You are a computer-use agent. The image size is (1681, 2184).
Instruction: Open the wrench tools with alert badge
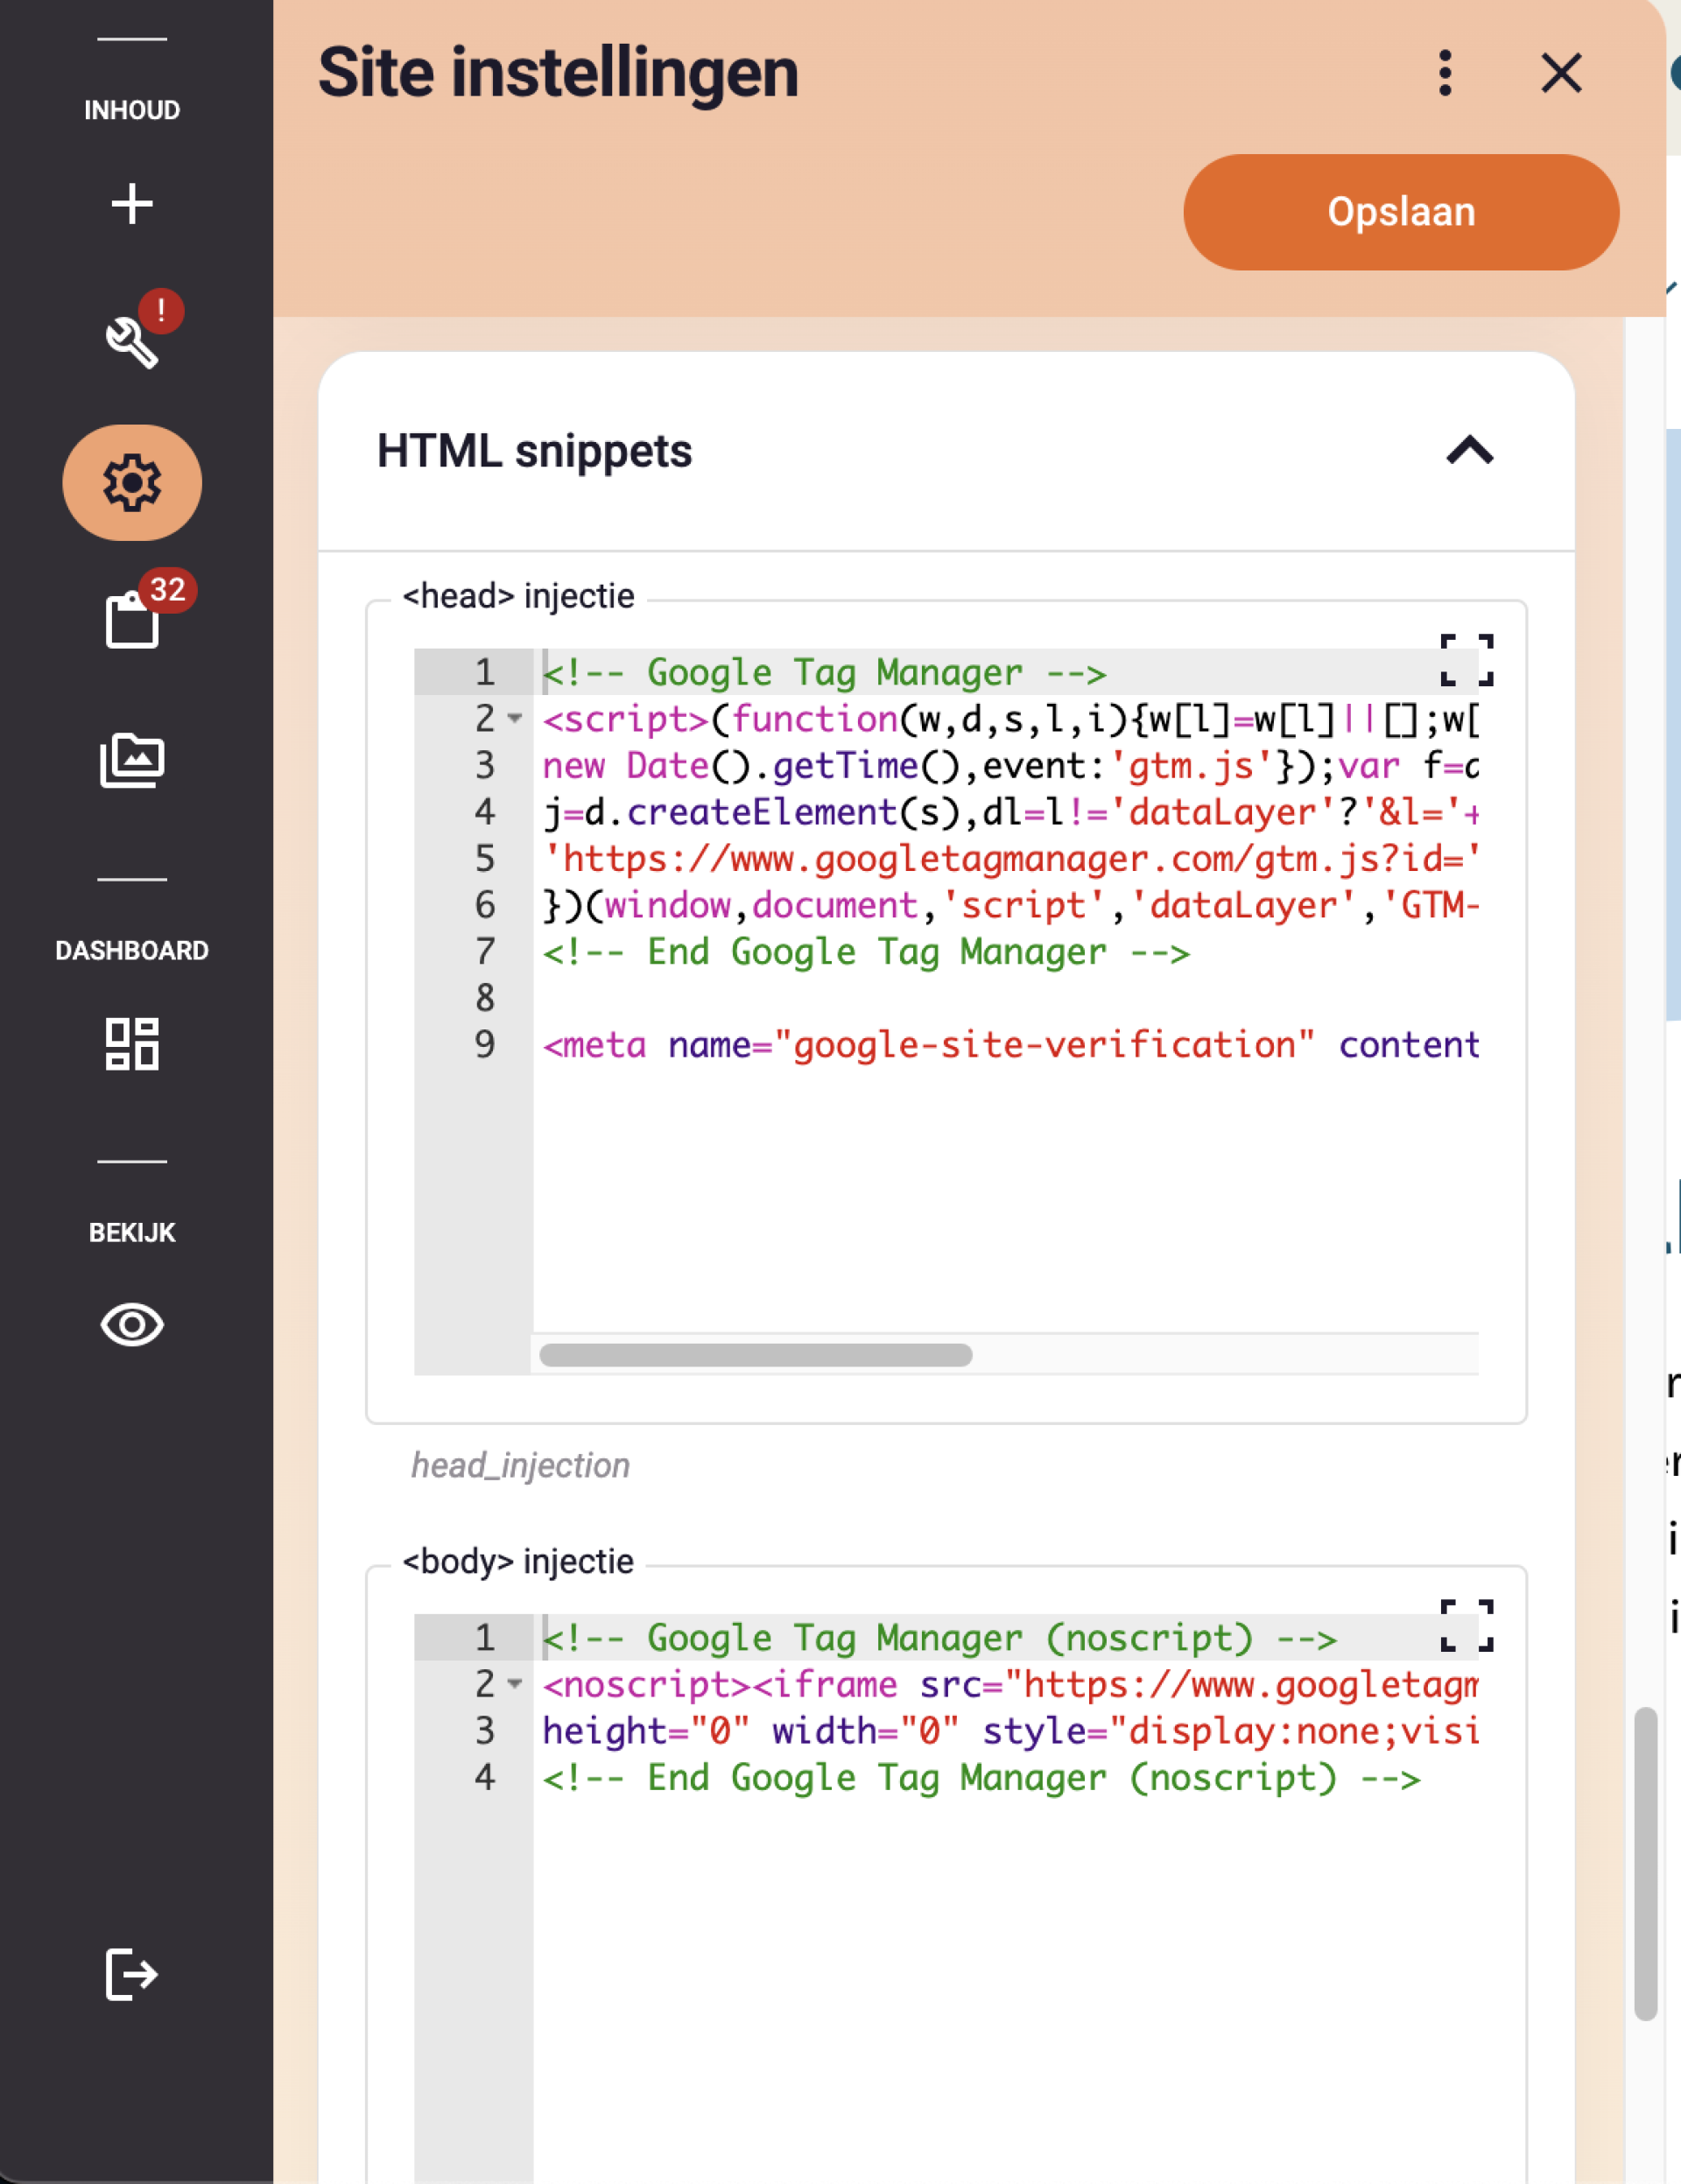pos(132,341)
